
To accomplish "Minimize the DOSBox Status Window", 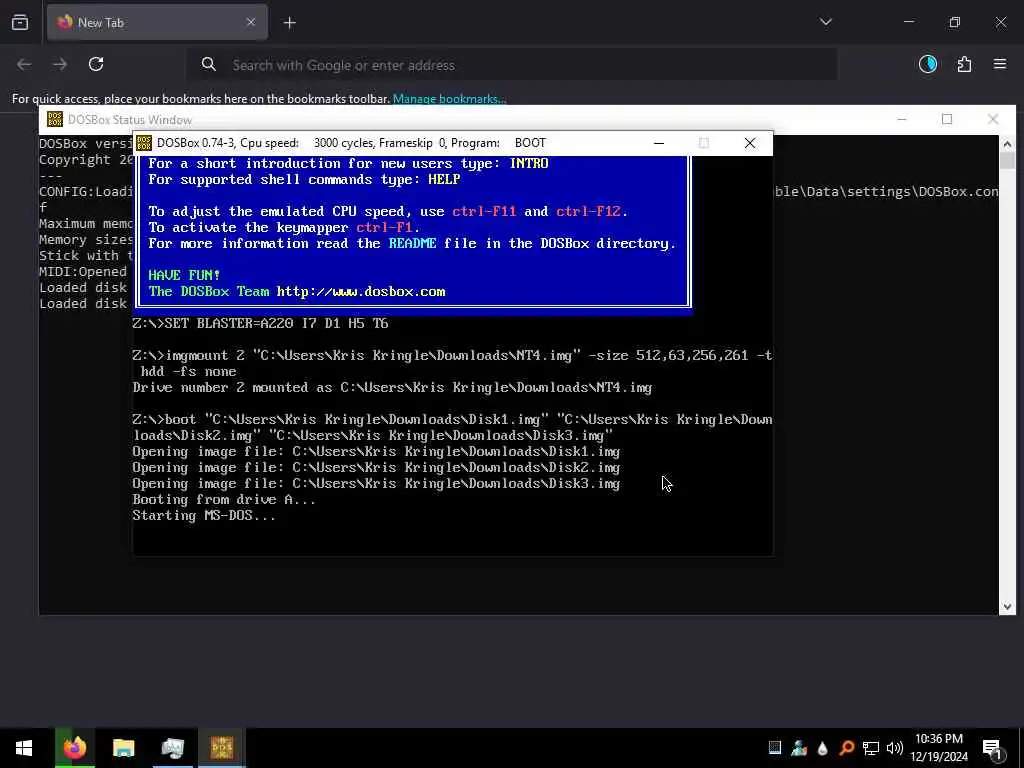I will [902, 120].
